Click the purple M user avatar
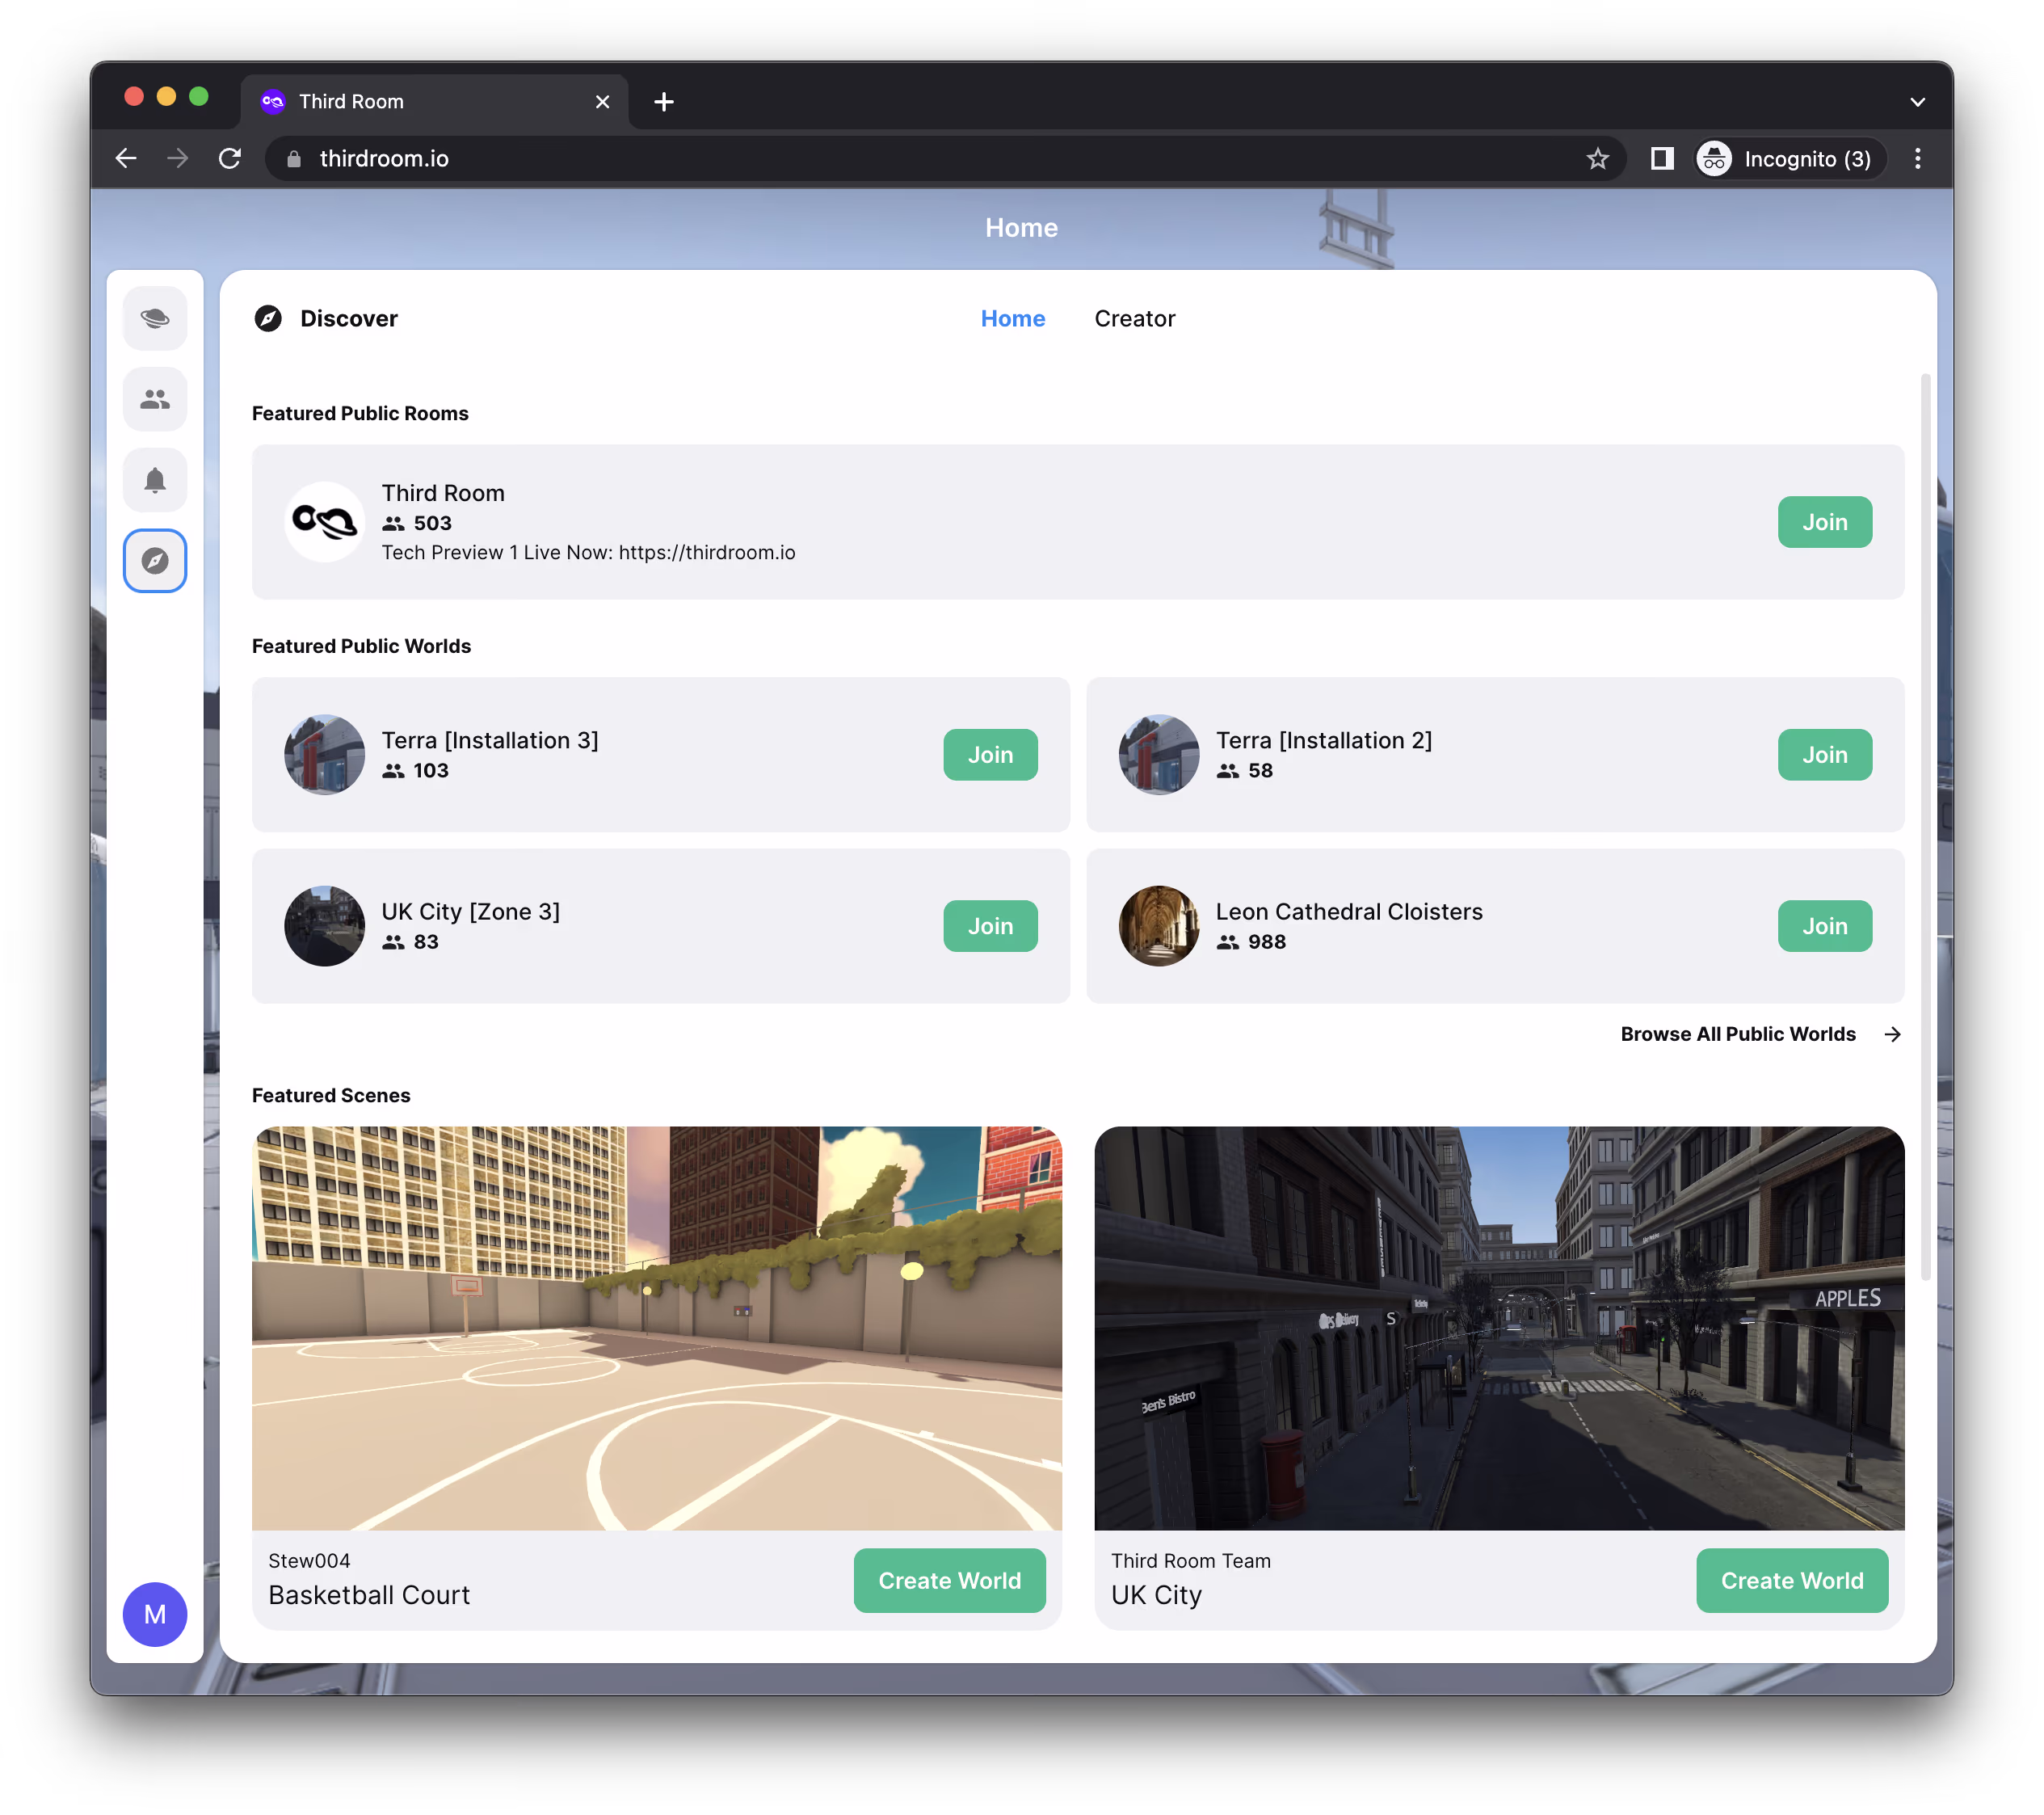This screenshot has width=2044, height=1815. (155, 1613)
